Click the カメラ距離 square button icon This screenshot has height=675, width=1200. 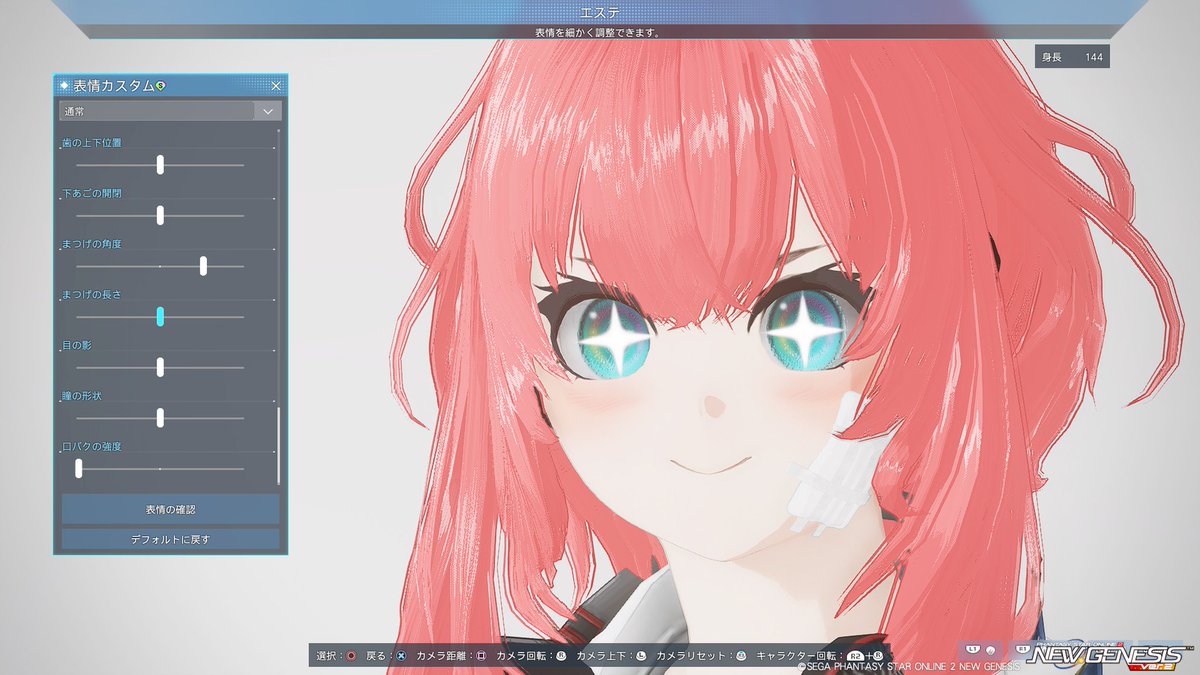coord(481,656)
